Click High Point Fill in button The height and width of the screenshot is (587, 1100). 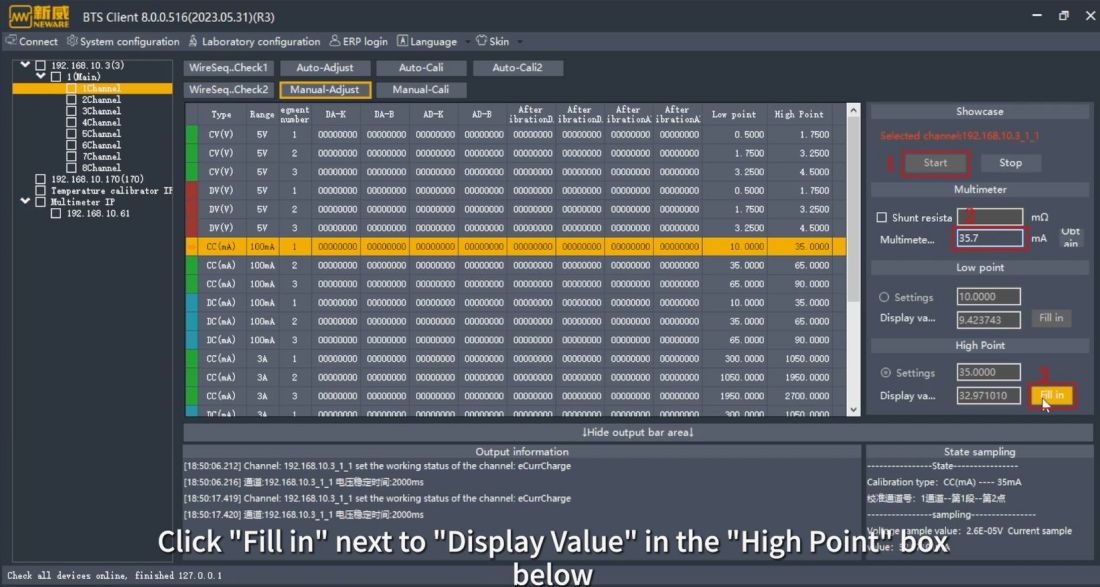pos(1051,395)
